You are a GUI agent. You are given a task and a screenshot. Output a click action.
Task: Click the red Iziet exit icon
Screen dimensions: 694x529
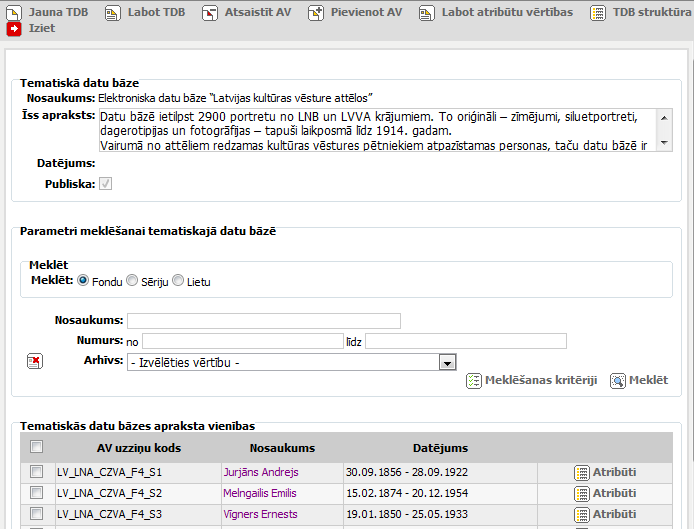tap(15, 29)
